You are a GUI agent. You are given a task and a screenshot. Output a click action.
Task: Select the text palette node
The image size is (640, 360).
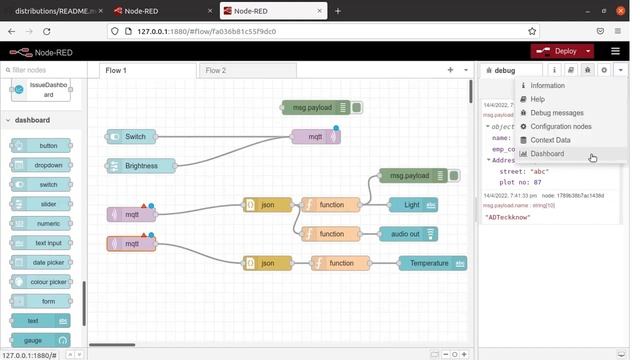click(x=41, y=321)
